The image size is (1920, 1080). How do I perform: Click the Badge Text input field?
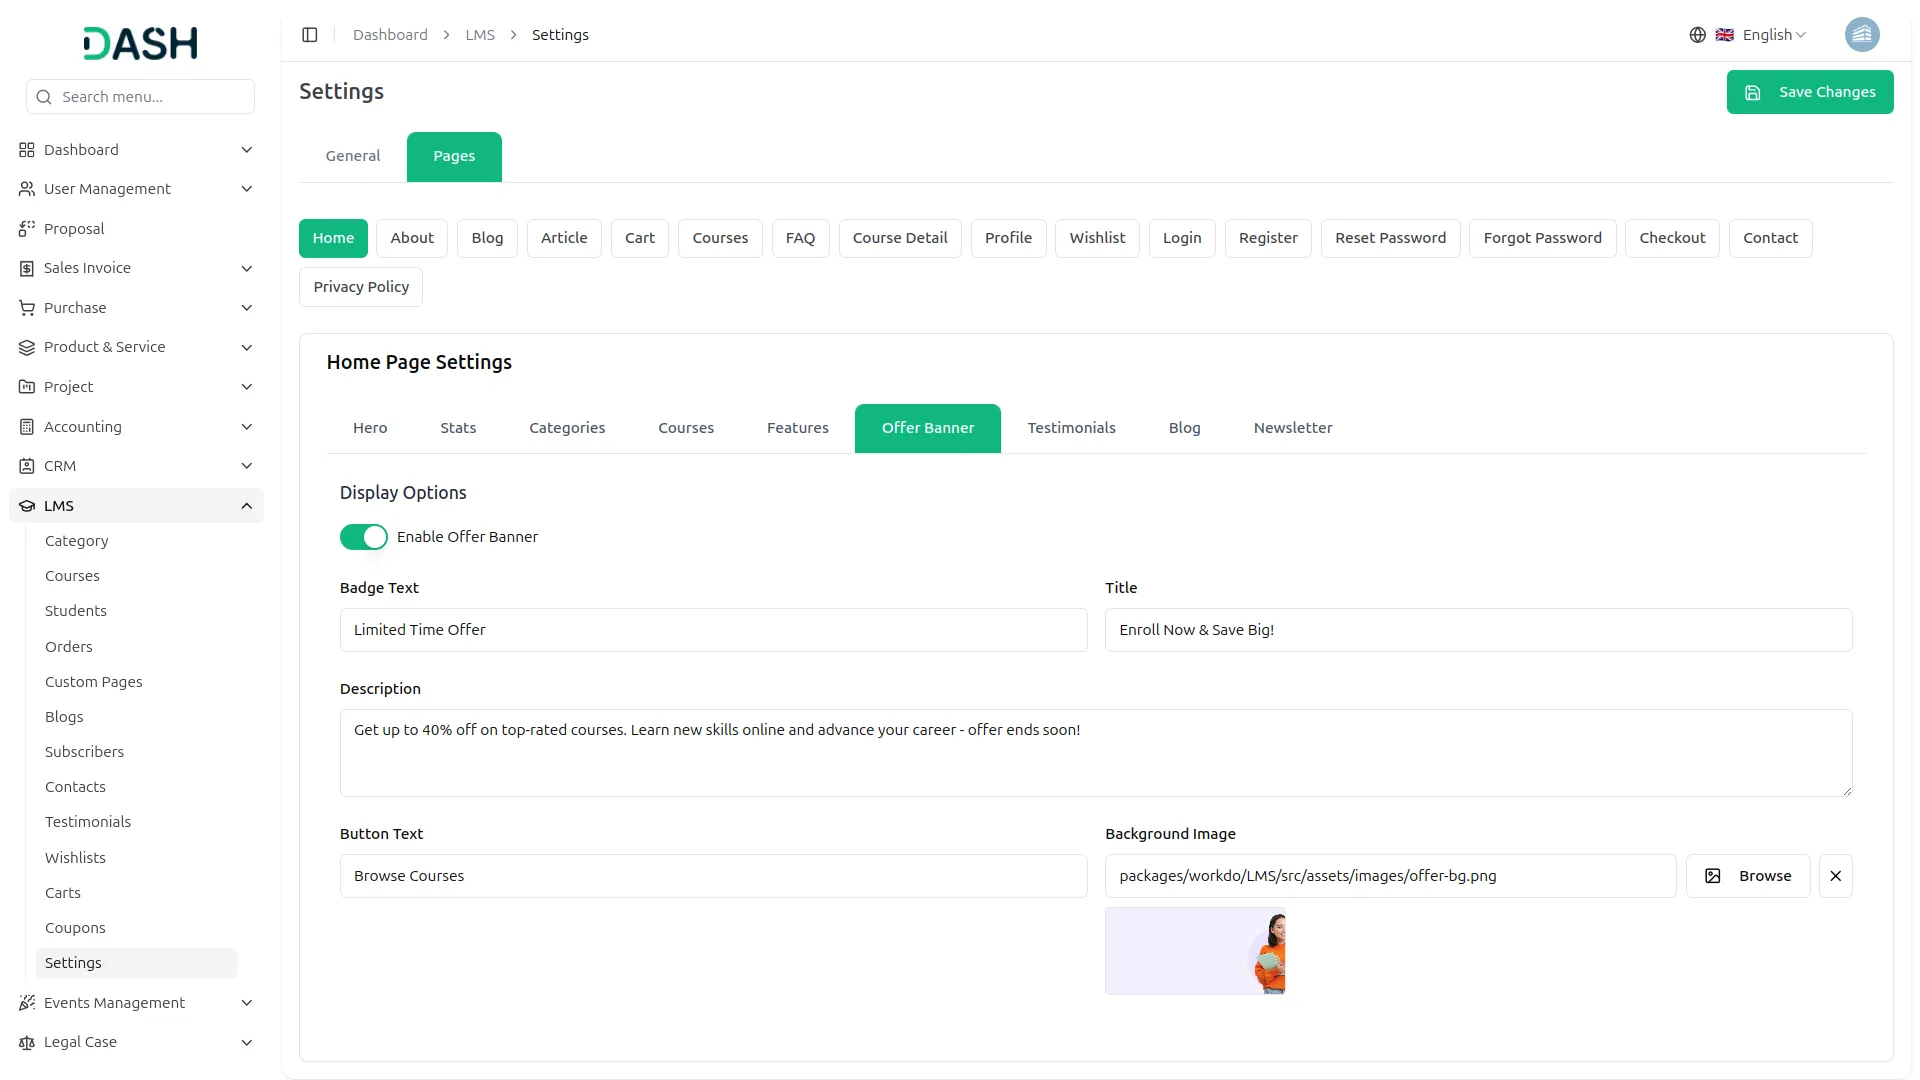click(x=713, y=630)
